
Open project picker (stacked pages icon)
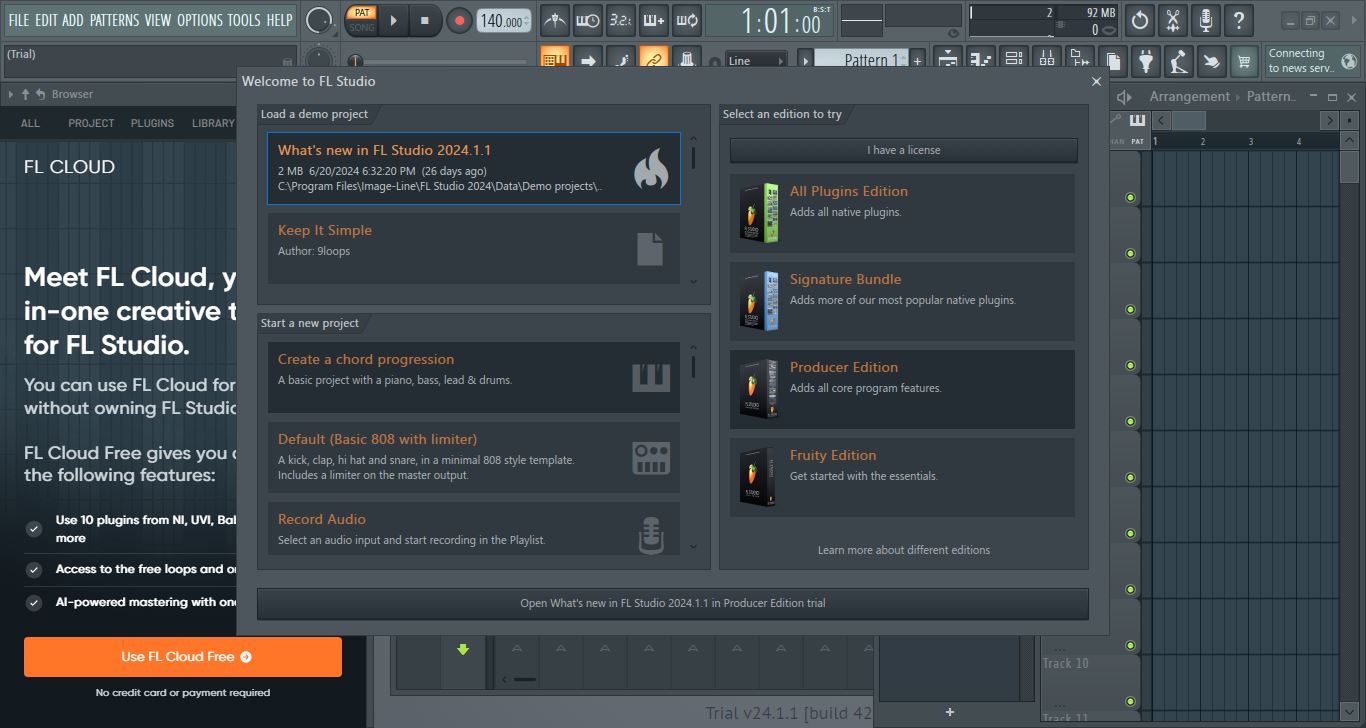1113,61
